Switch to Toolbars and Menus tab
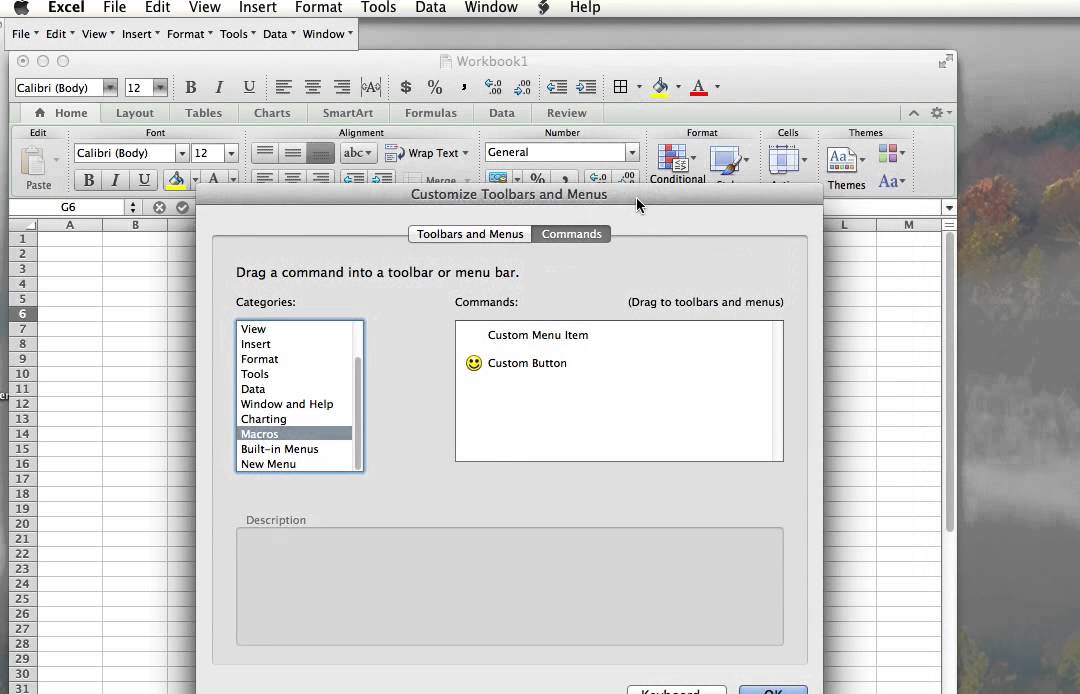Viewport: 1080px width, 694px height. (470, 234)
